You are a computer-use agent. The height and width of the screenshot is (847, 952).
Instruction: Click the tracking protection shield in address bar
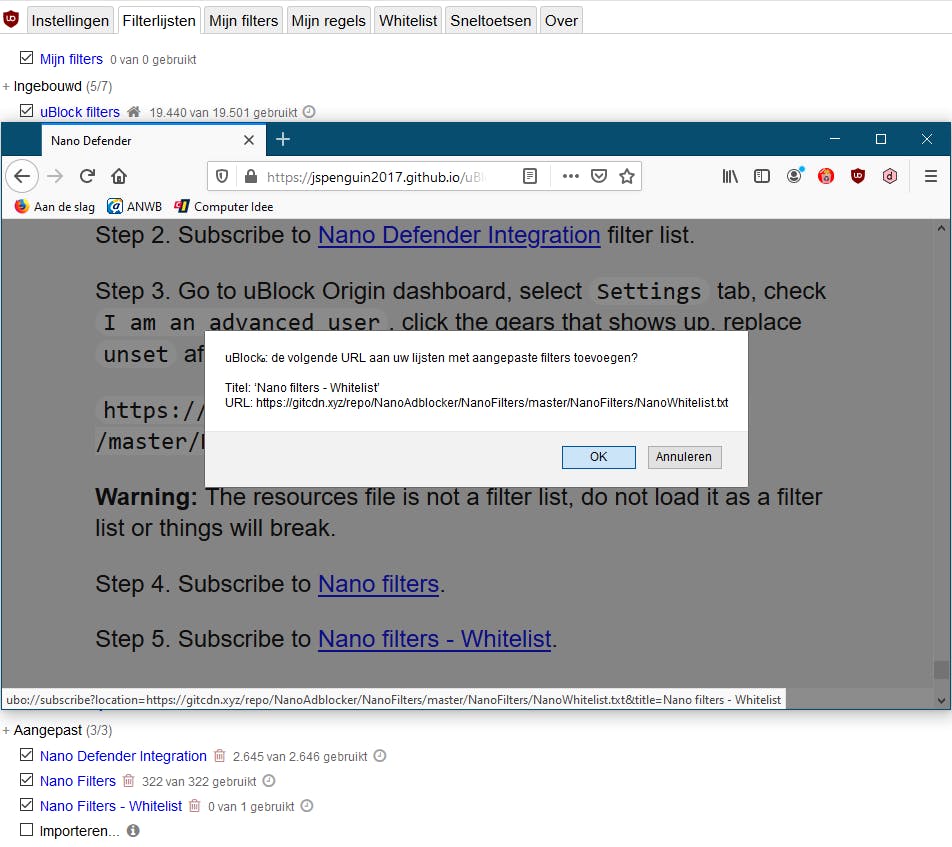[222, 177]
